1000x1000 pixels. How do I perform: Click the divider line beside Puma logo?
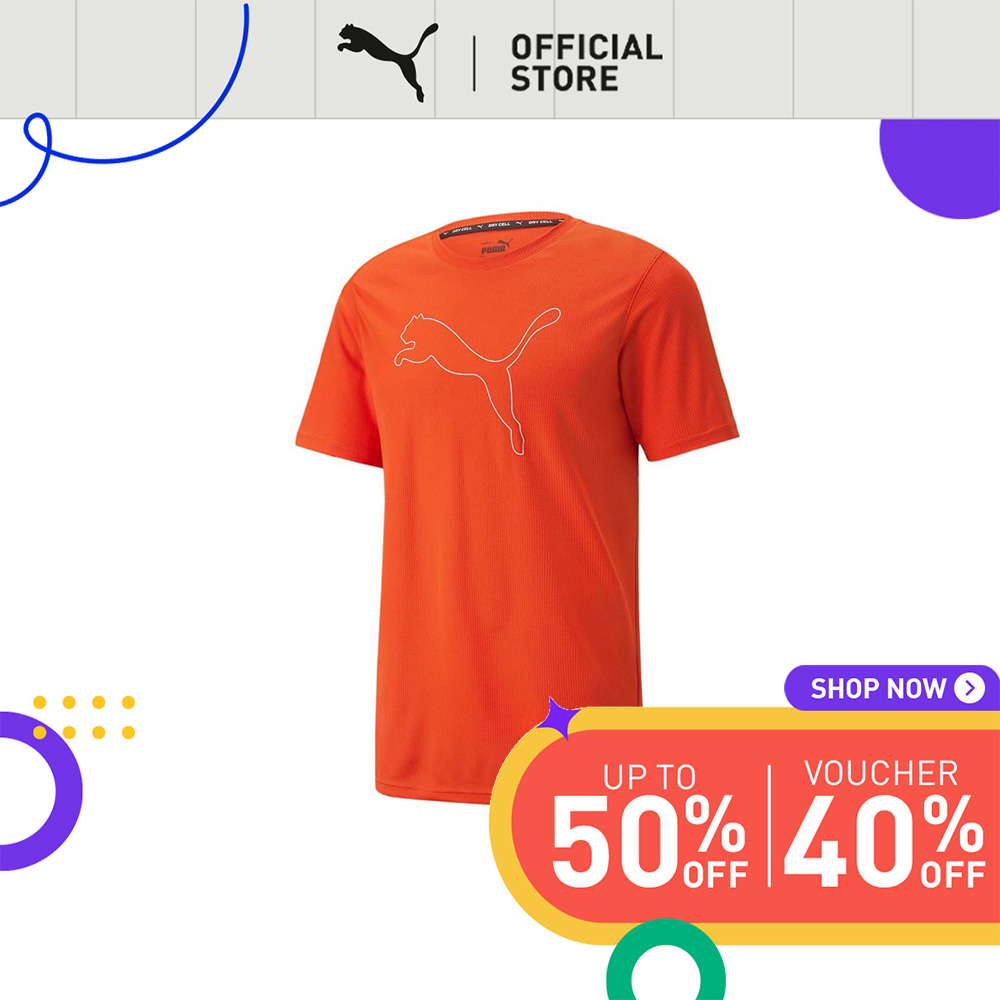[474, 63]
